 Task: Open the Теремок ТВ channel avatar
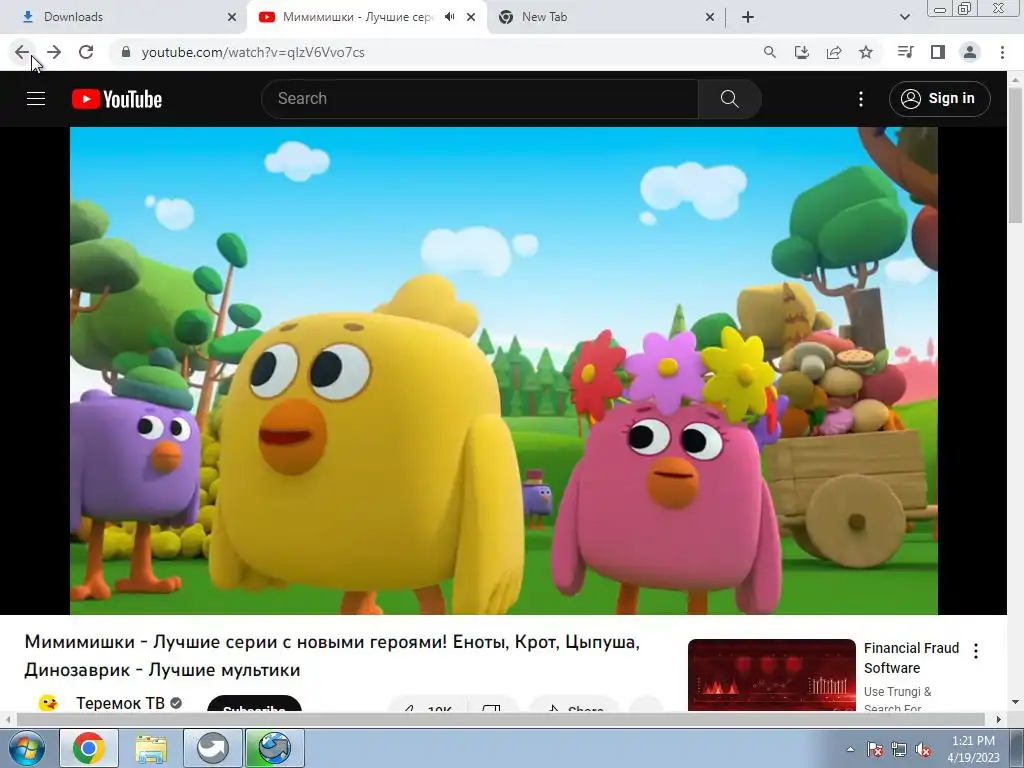[x=48, y=702]
